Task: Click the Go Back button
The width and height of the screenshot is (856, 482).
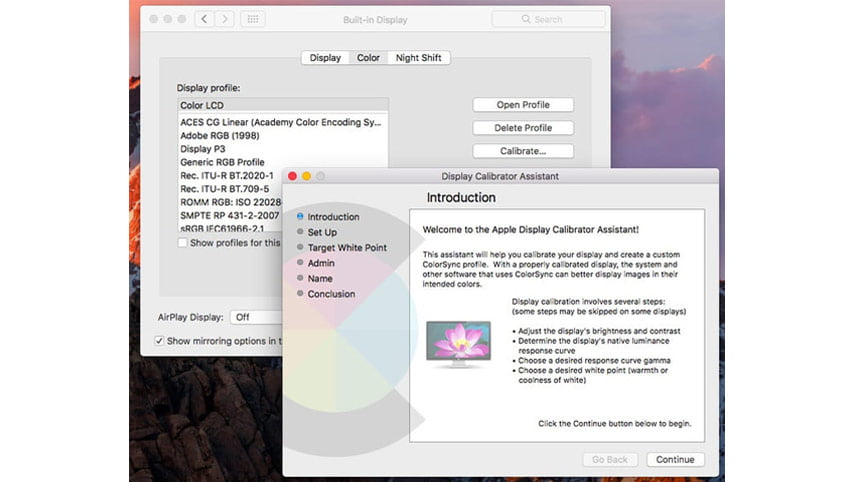Action: click(610, 460)
